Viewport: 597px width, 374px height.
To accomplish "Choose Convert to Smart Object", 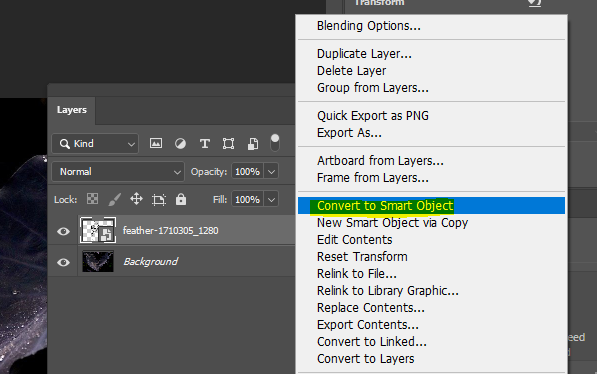I will (x=431, y=206).
